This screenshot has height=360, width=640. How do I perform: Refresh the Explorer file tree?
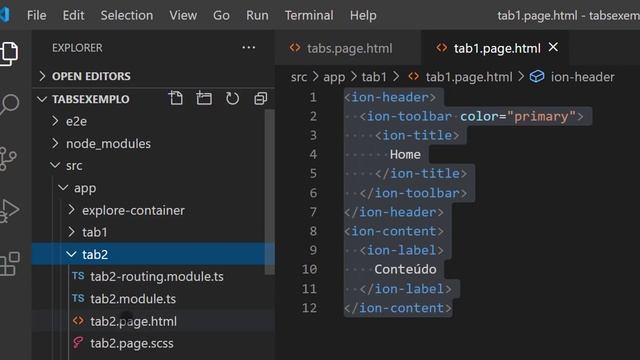(x=232, y=98)
